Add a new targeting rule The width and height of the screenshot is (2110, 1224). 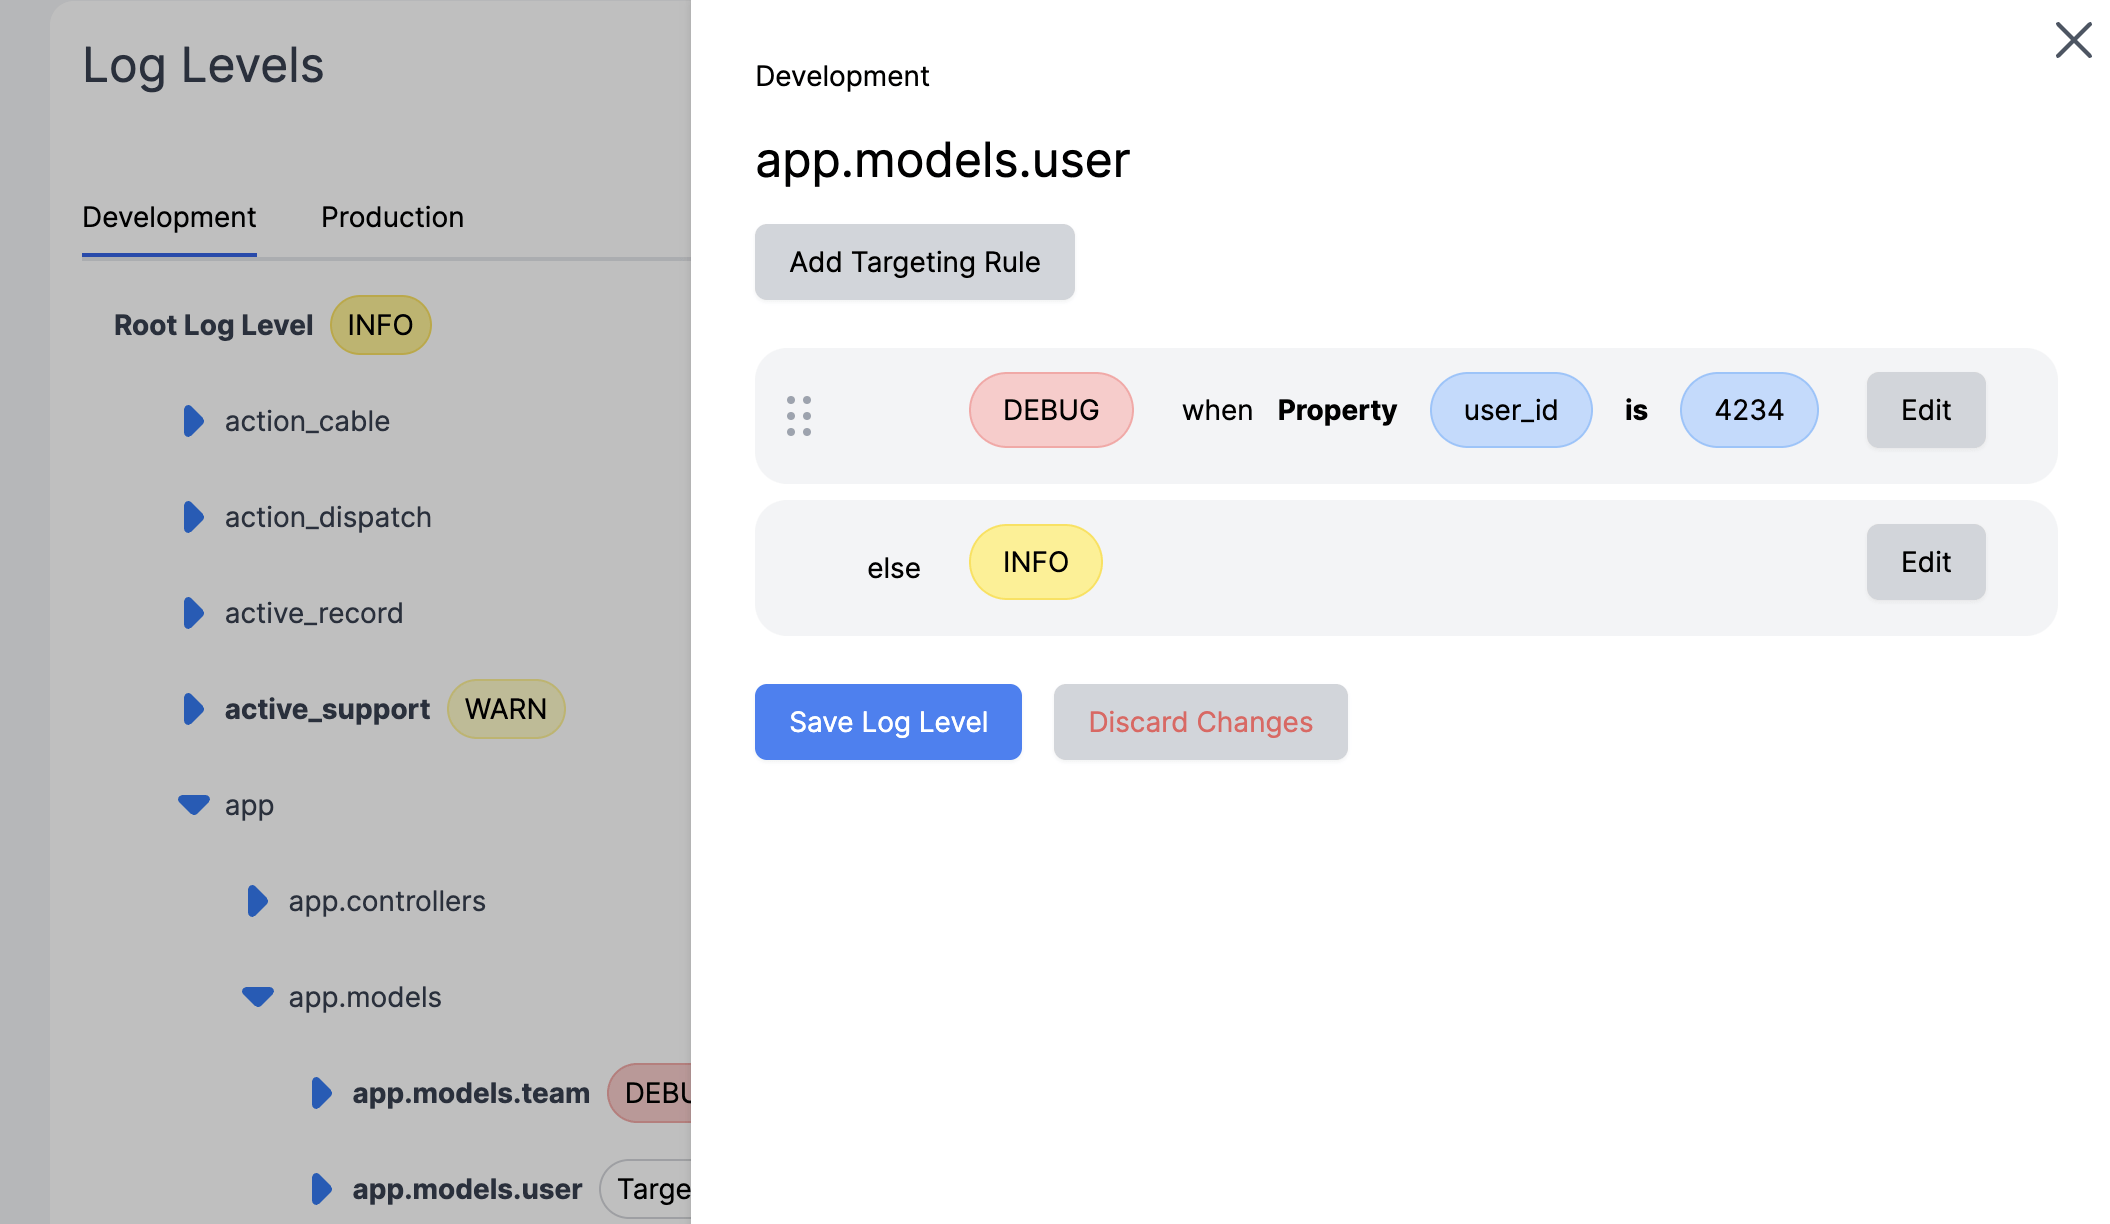tap(914, 262)
